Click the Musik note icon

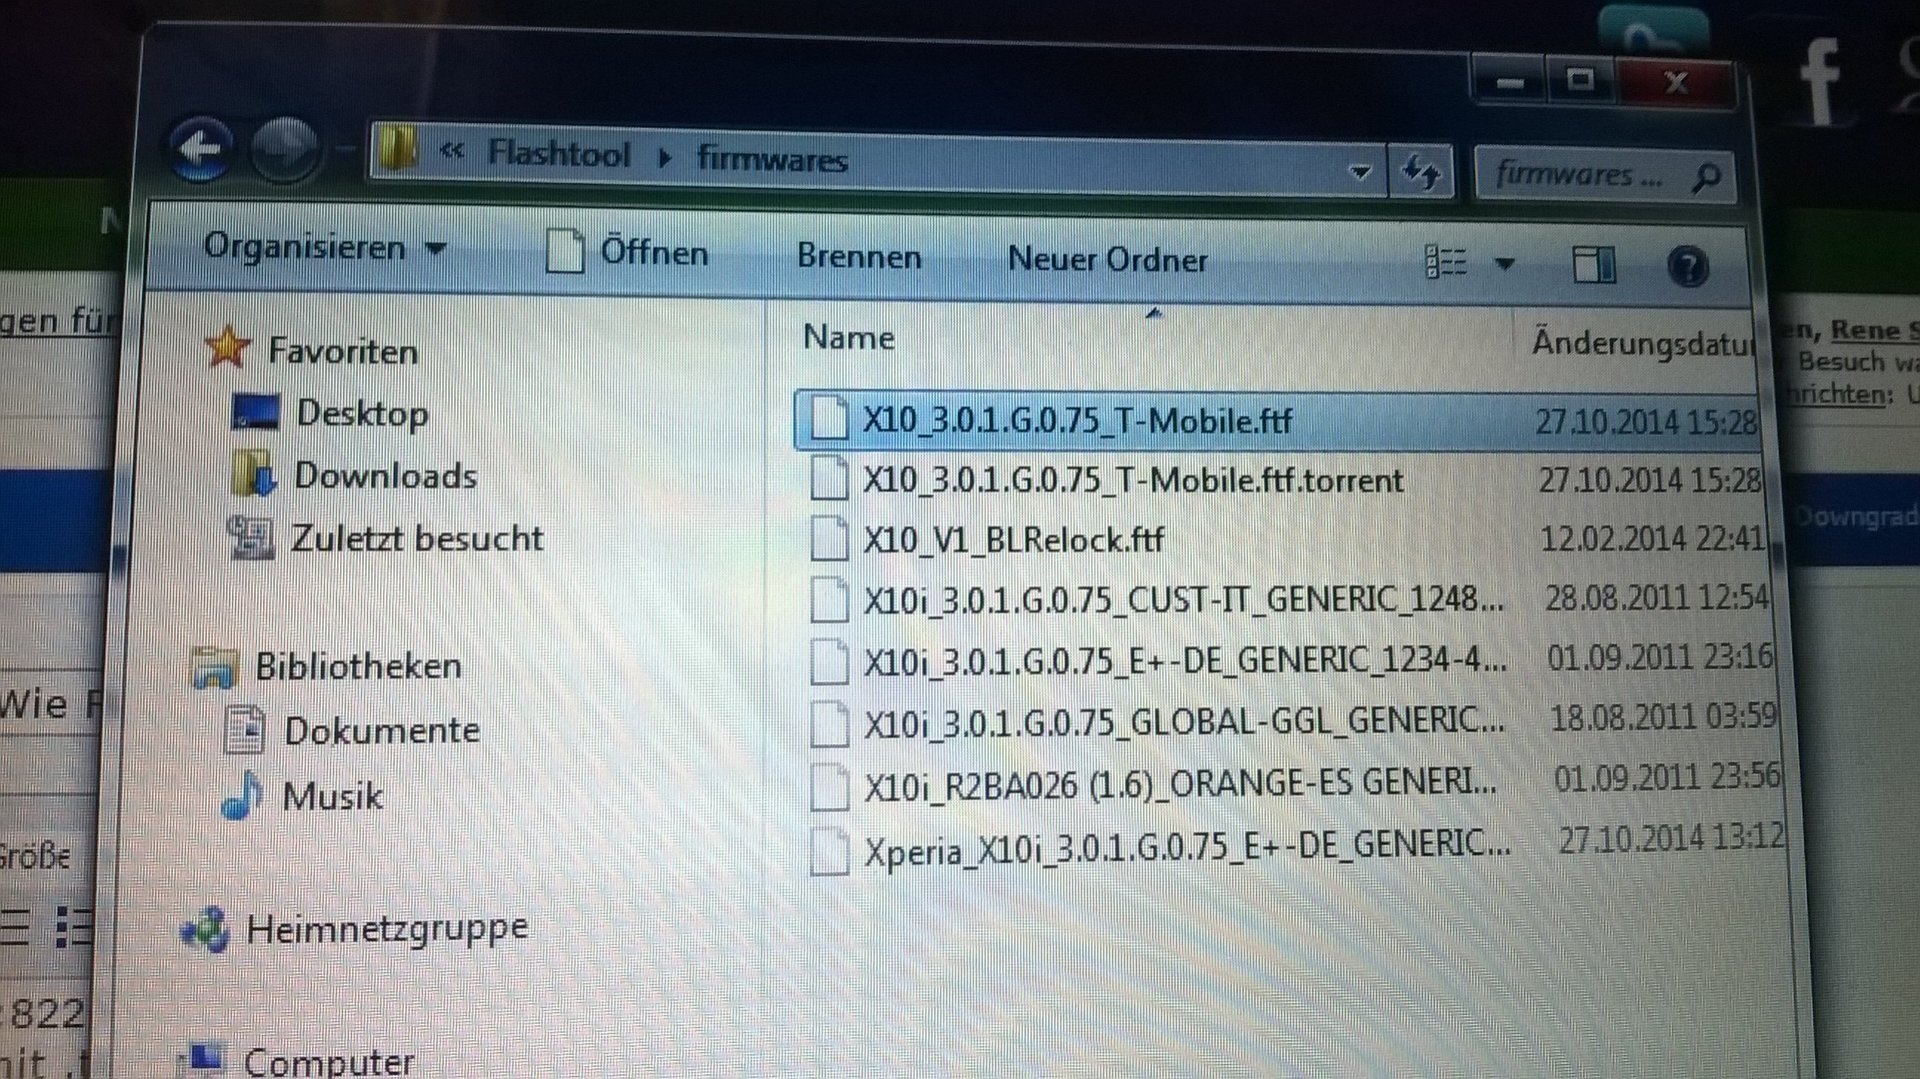pyautogui.click(x=242, y=795)
